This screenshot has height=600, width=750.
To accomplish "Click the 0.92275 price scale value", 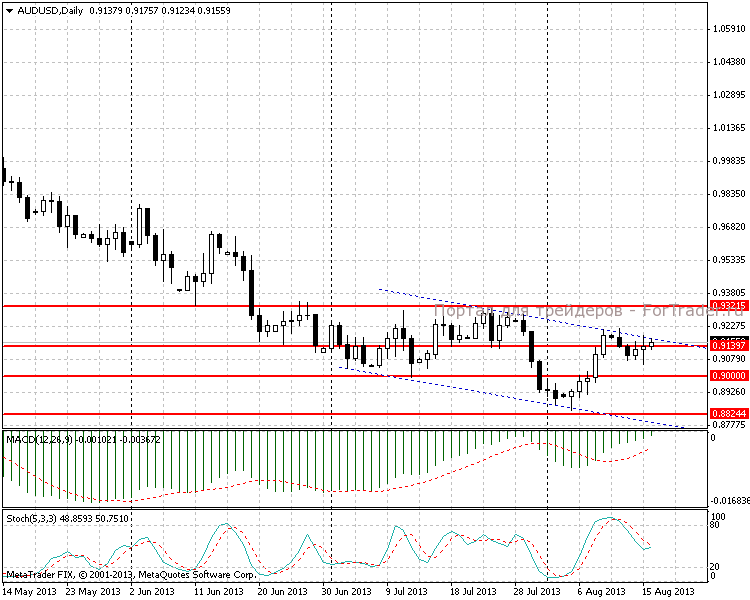I will [729, 326].
